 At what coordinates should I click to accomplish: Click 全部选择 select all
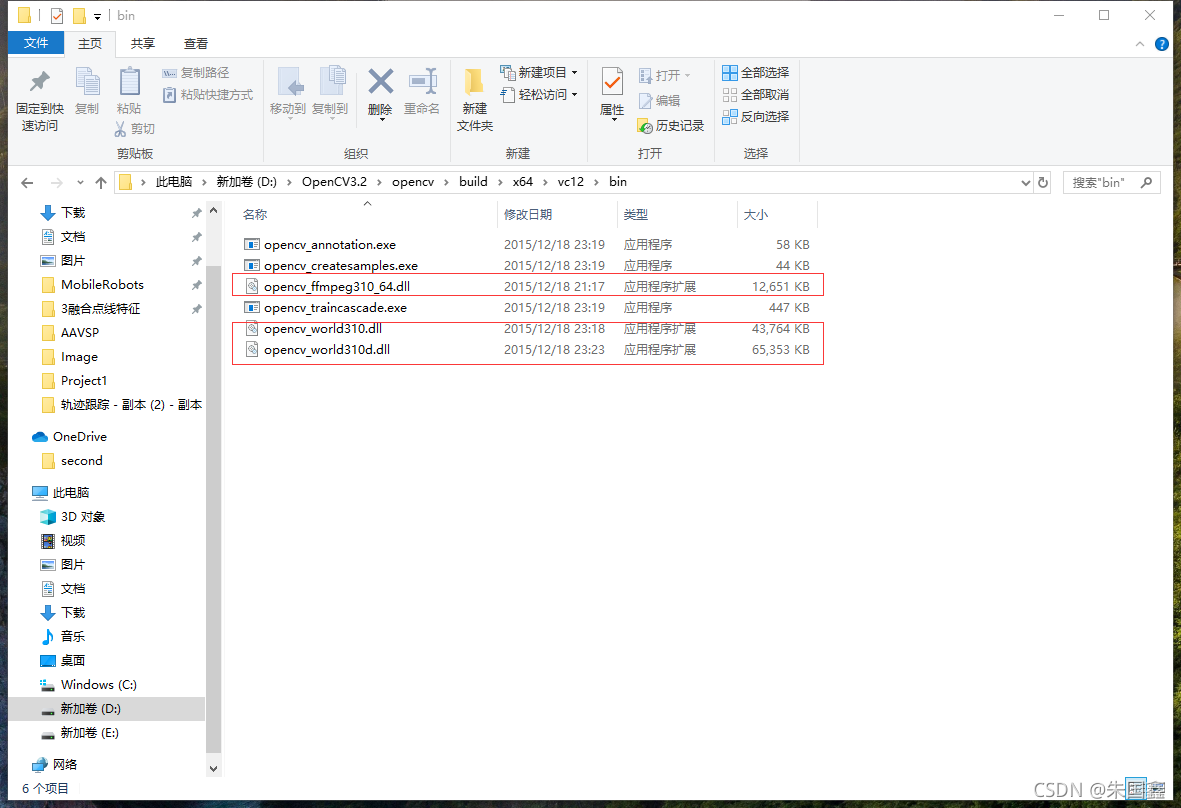click(x=755, y=72)
